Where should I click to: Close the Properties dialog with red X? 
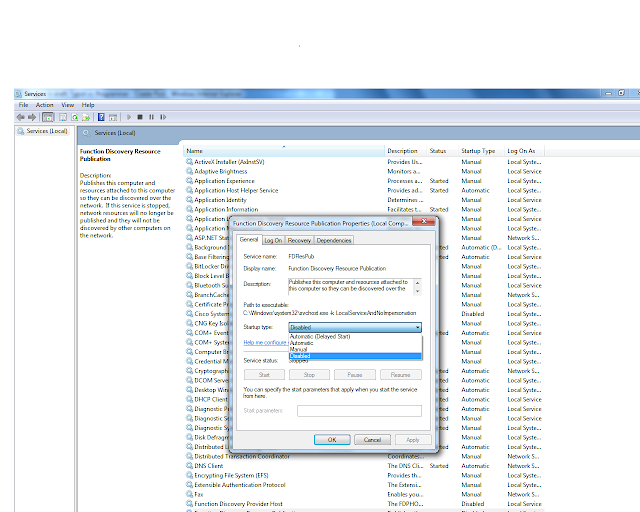click(x=424, y=222)
